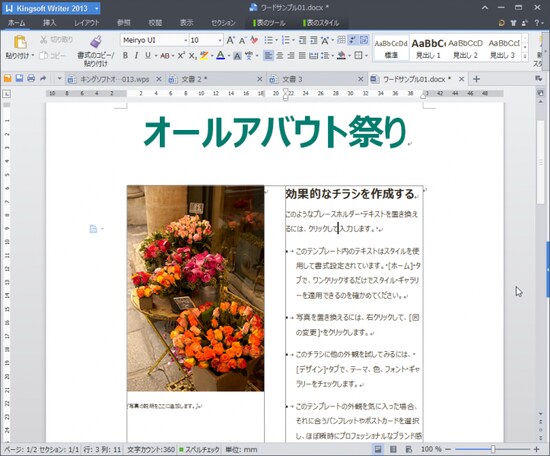Screen dimensions: 550x456
Task: Open the レイアウト ribbon tab
Action: tap(87, 23)
